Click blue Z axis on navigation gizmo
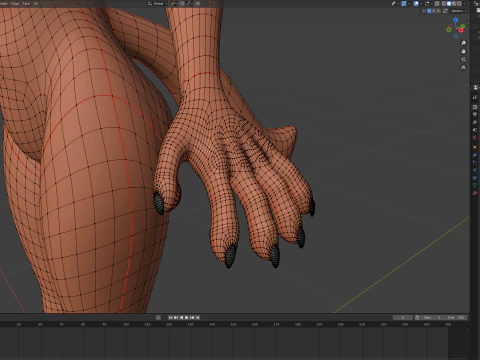 point(456,20)
